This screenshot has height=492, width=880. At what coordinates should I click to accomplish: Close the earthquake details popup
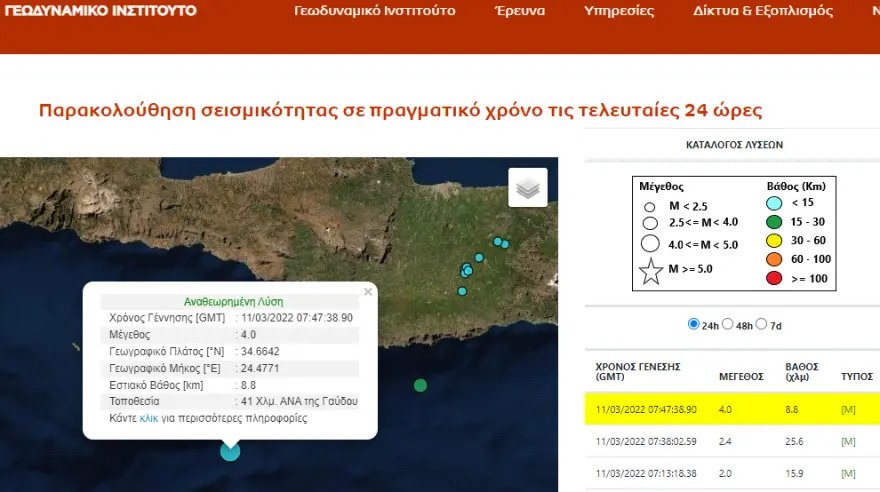coord(368,292)
